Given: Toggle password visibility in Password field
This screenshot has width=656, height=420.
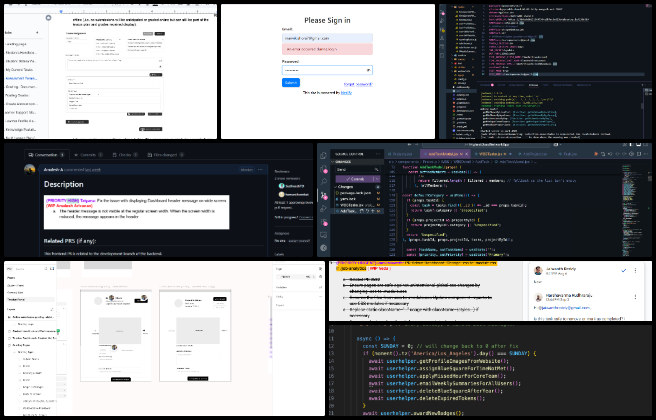Looking at the screenshot, I should click(368, 70).
